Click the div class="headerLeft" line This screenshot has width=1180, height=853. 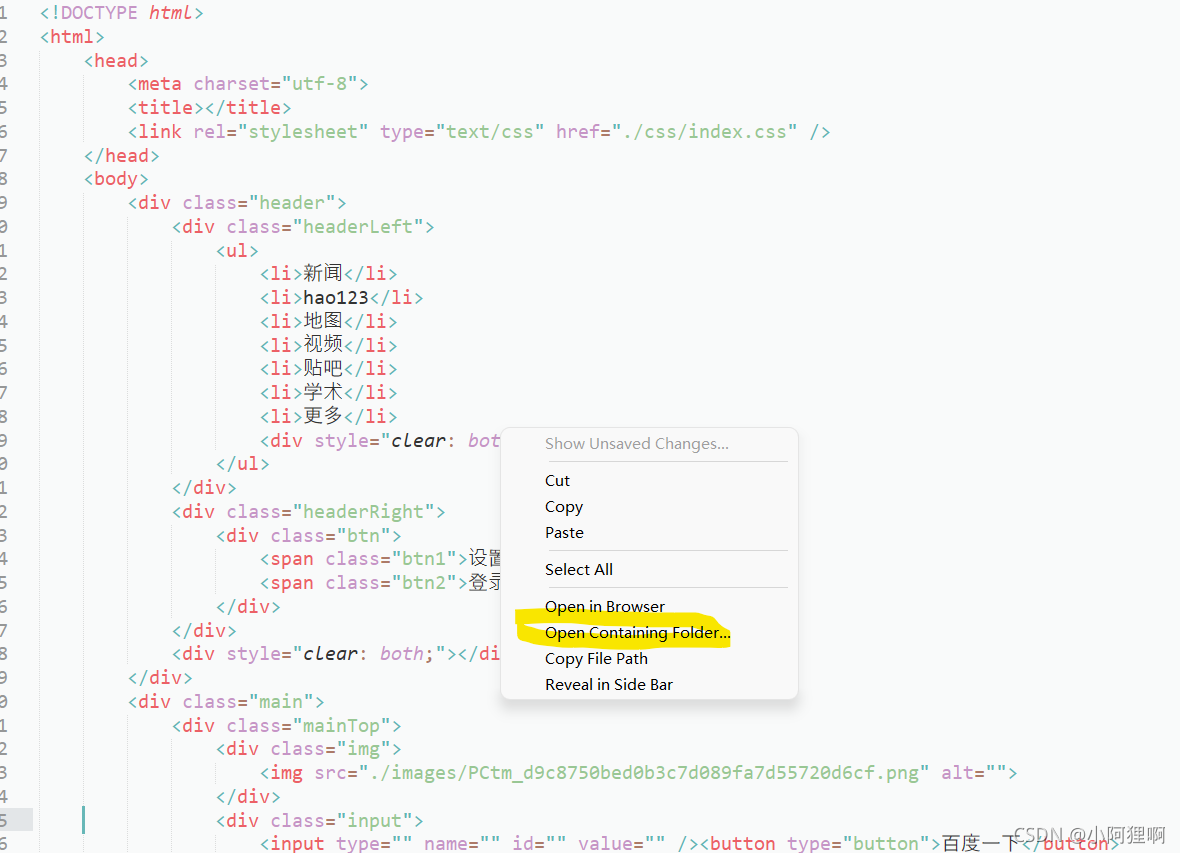point(303,227)
